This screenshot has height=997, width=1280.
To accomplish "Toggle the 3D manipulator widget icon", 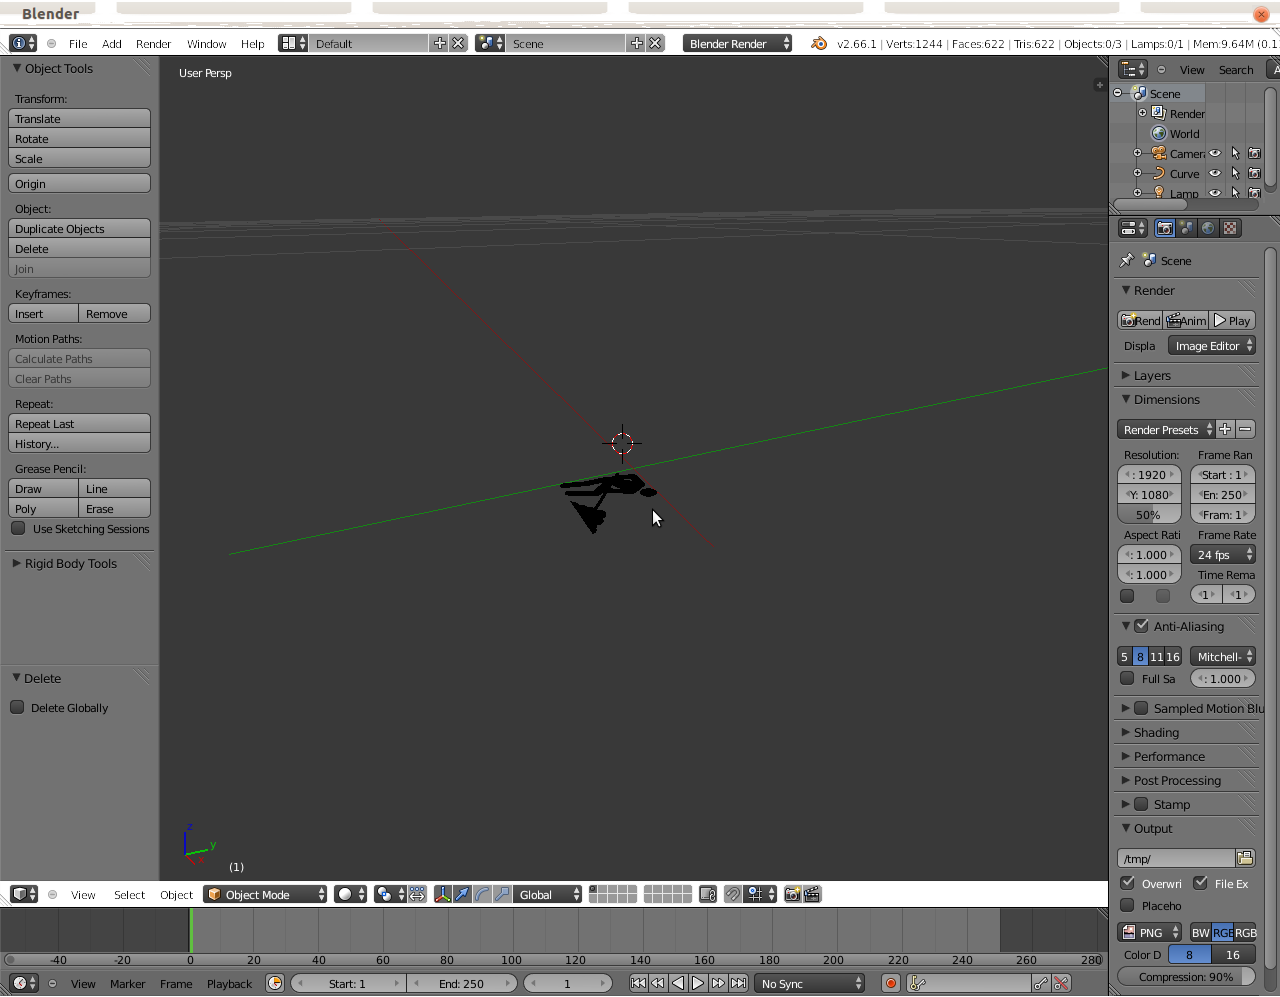I will 442,895.
